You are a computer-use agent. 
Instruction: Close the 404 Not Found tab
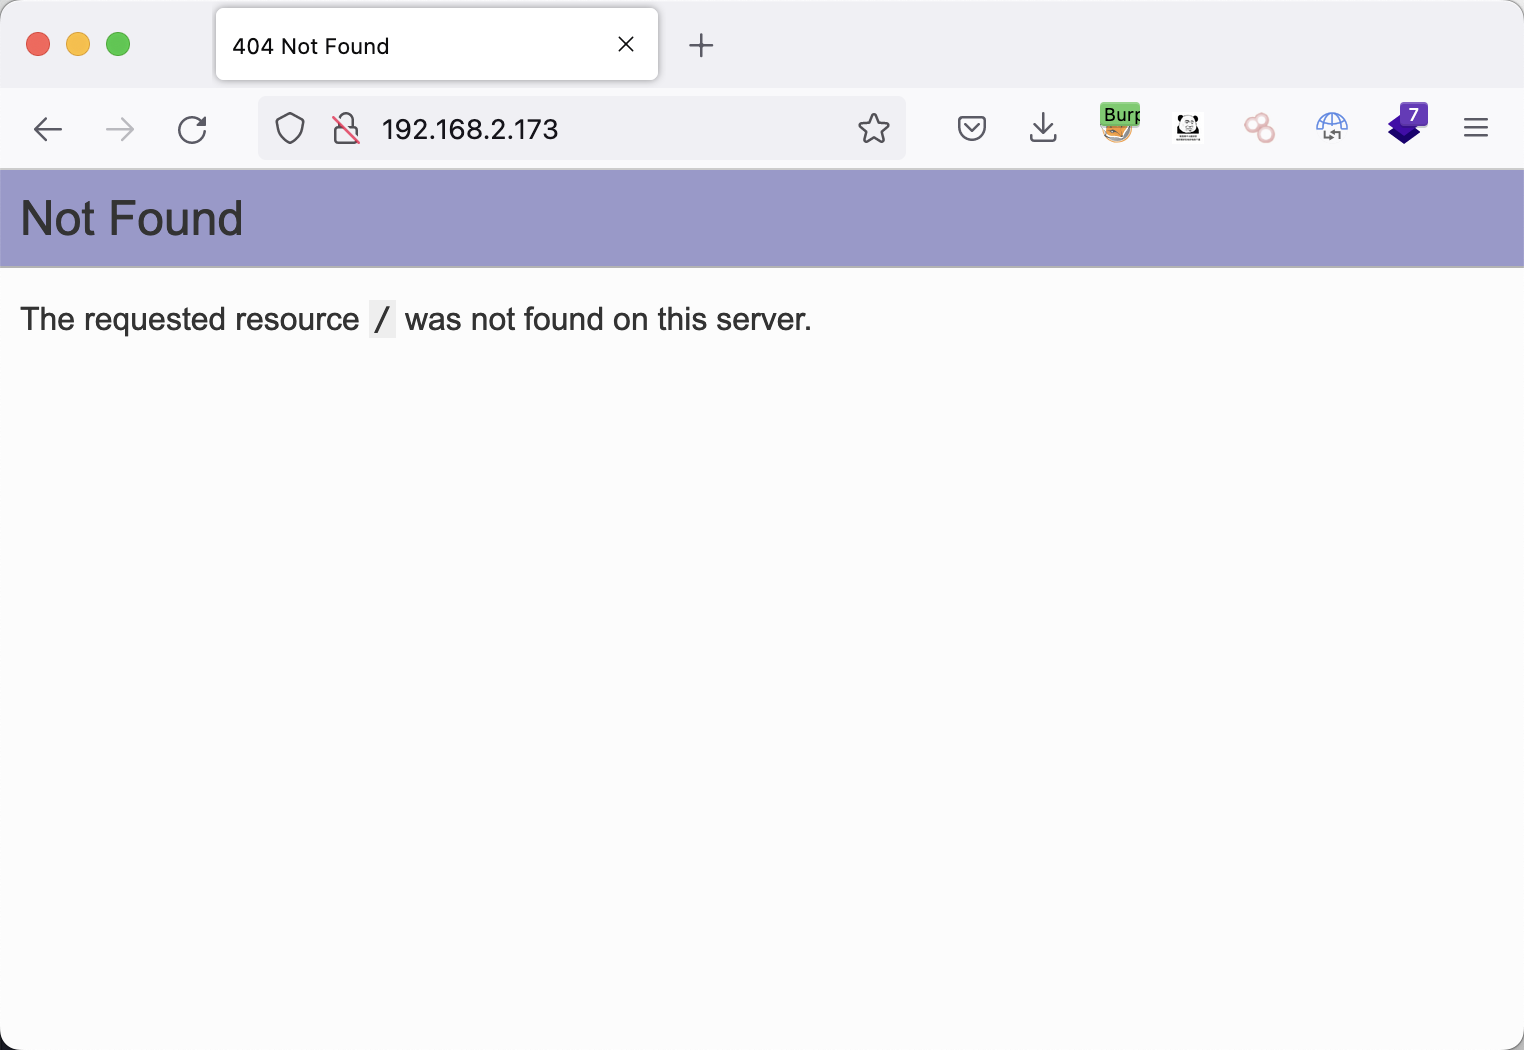(626, 44)
